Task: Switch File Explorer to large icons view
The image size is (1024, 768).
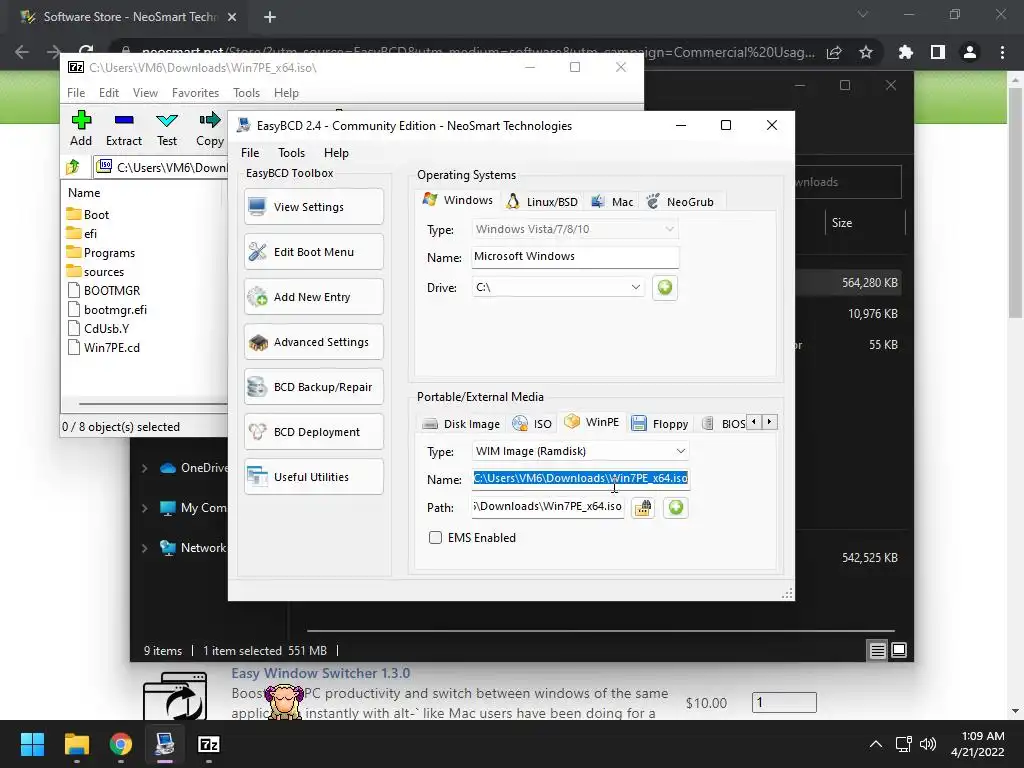Action: [899, 650]
